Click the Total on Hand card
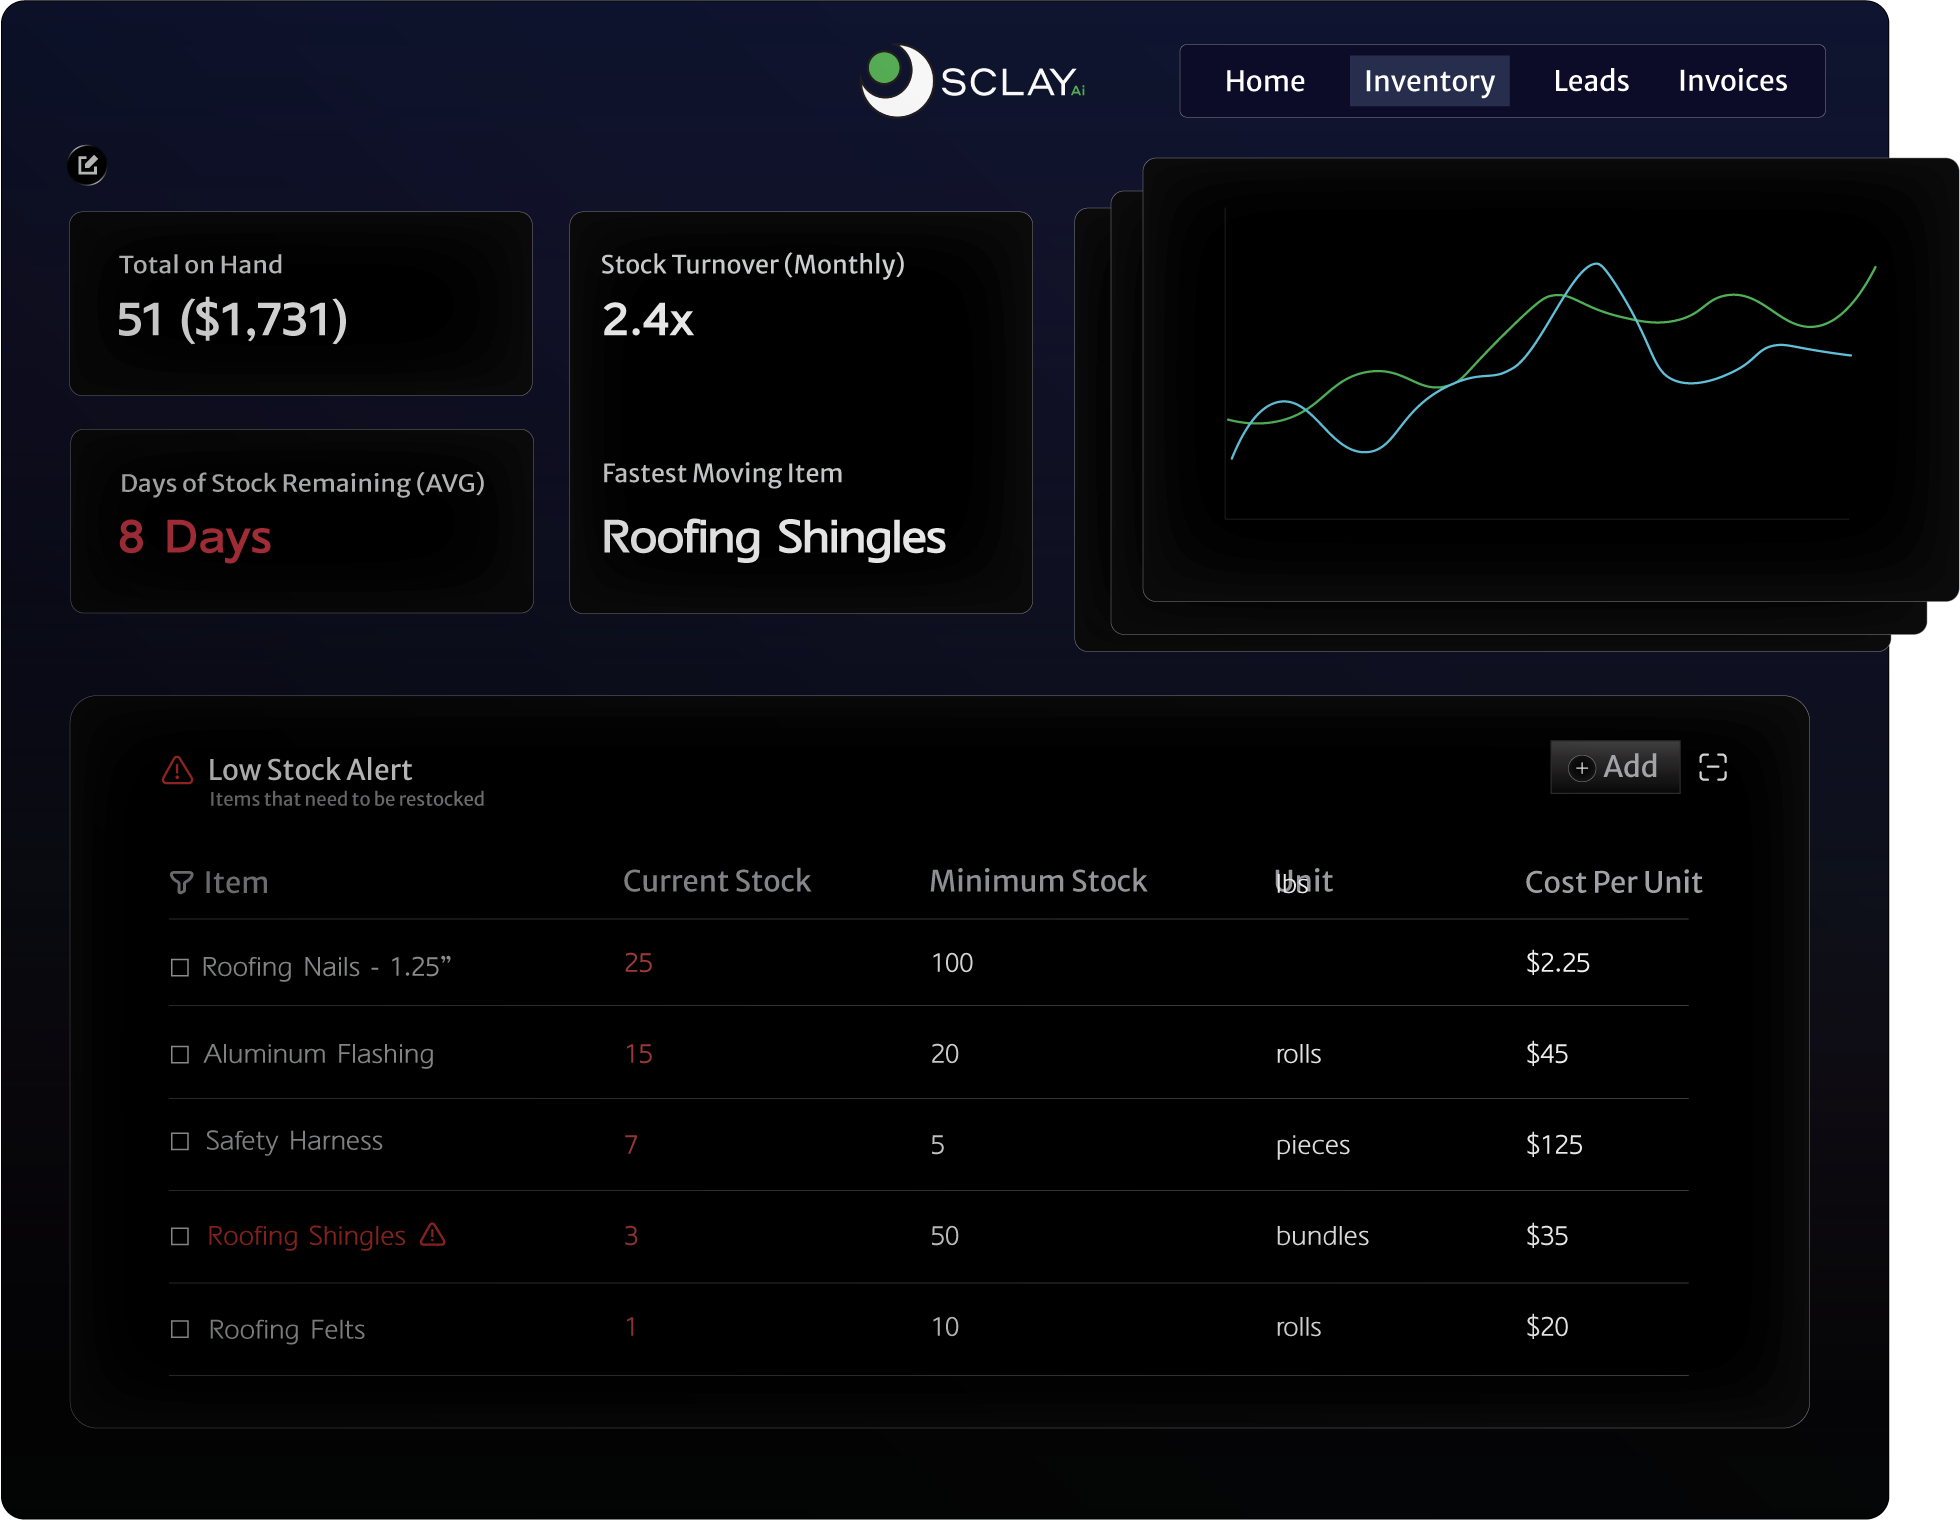 click(300, 302)
